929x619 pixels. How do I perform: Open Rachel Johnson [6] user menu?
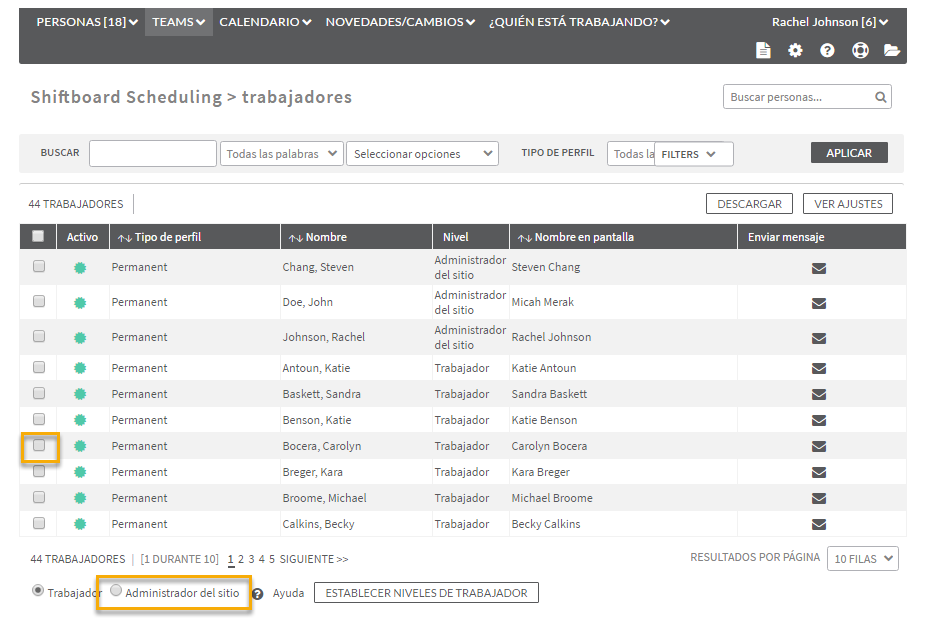point(829,22)
